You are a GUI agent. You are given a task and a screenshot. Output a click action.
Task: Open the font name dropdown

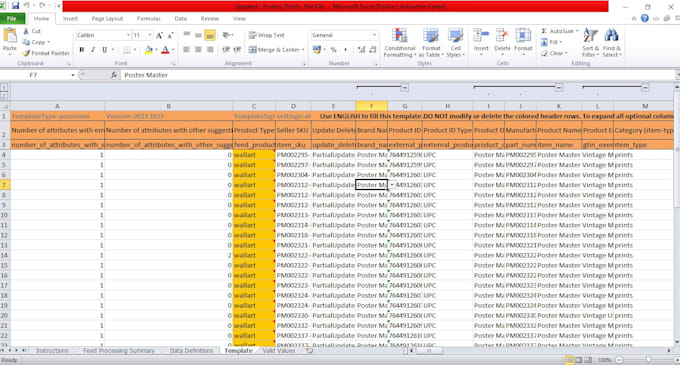pyautogui.click(x=128, y=35)
